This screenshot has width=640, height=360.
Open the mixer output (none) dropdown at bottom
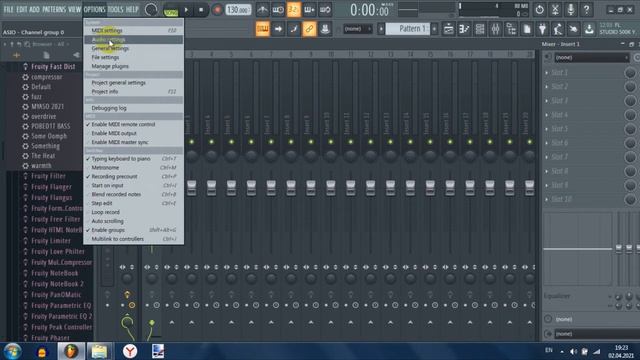pyautogui.click(x=596, y=334)
